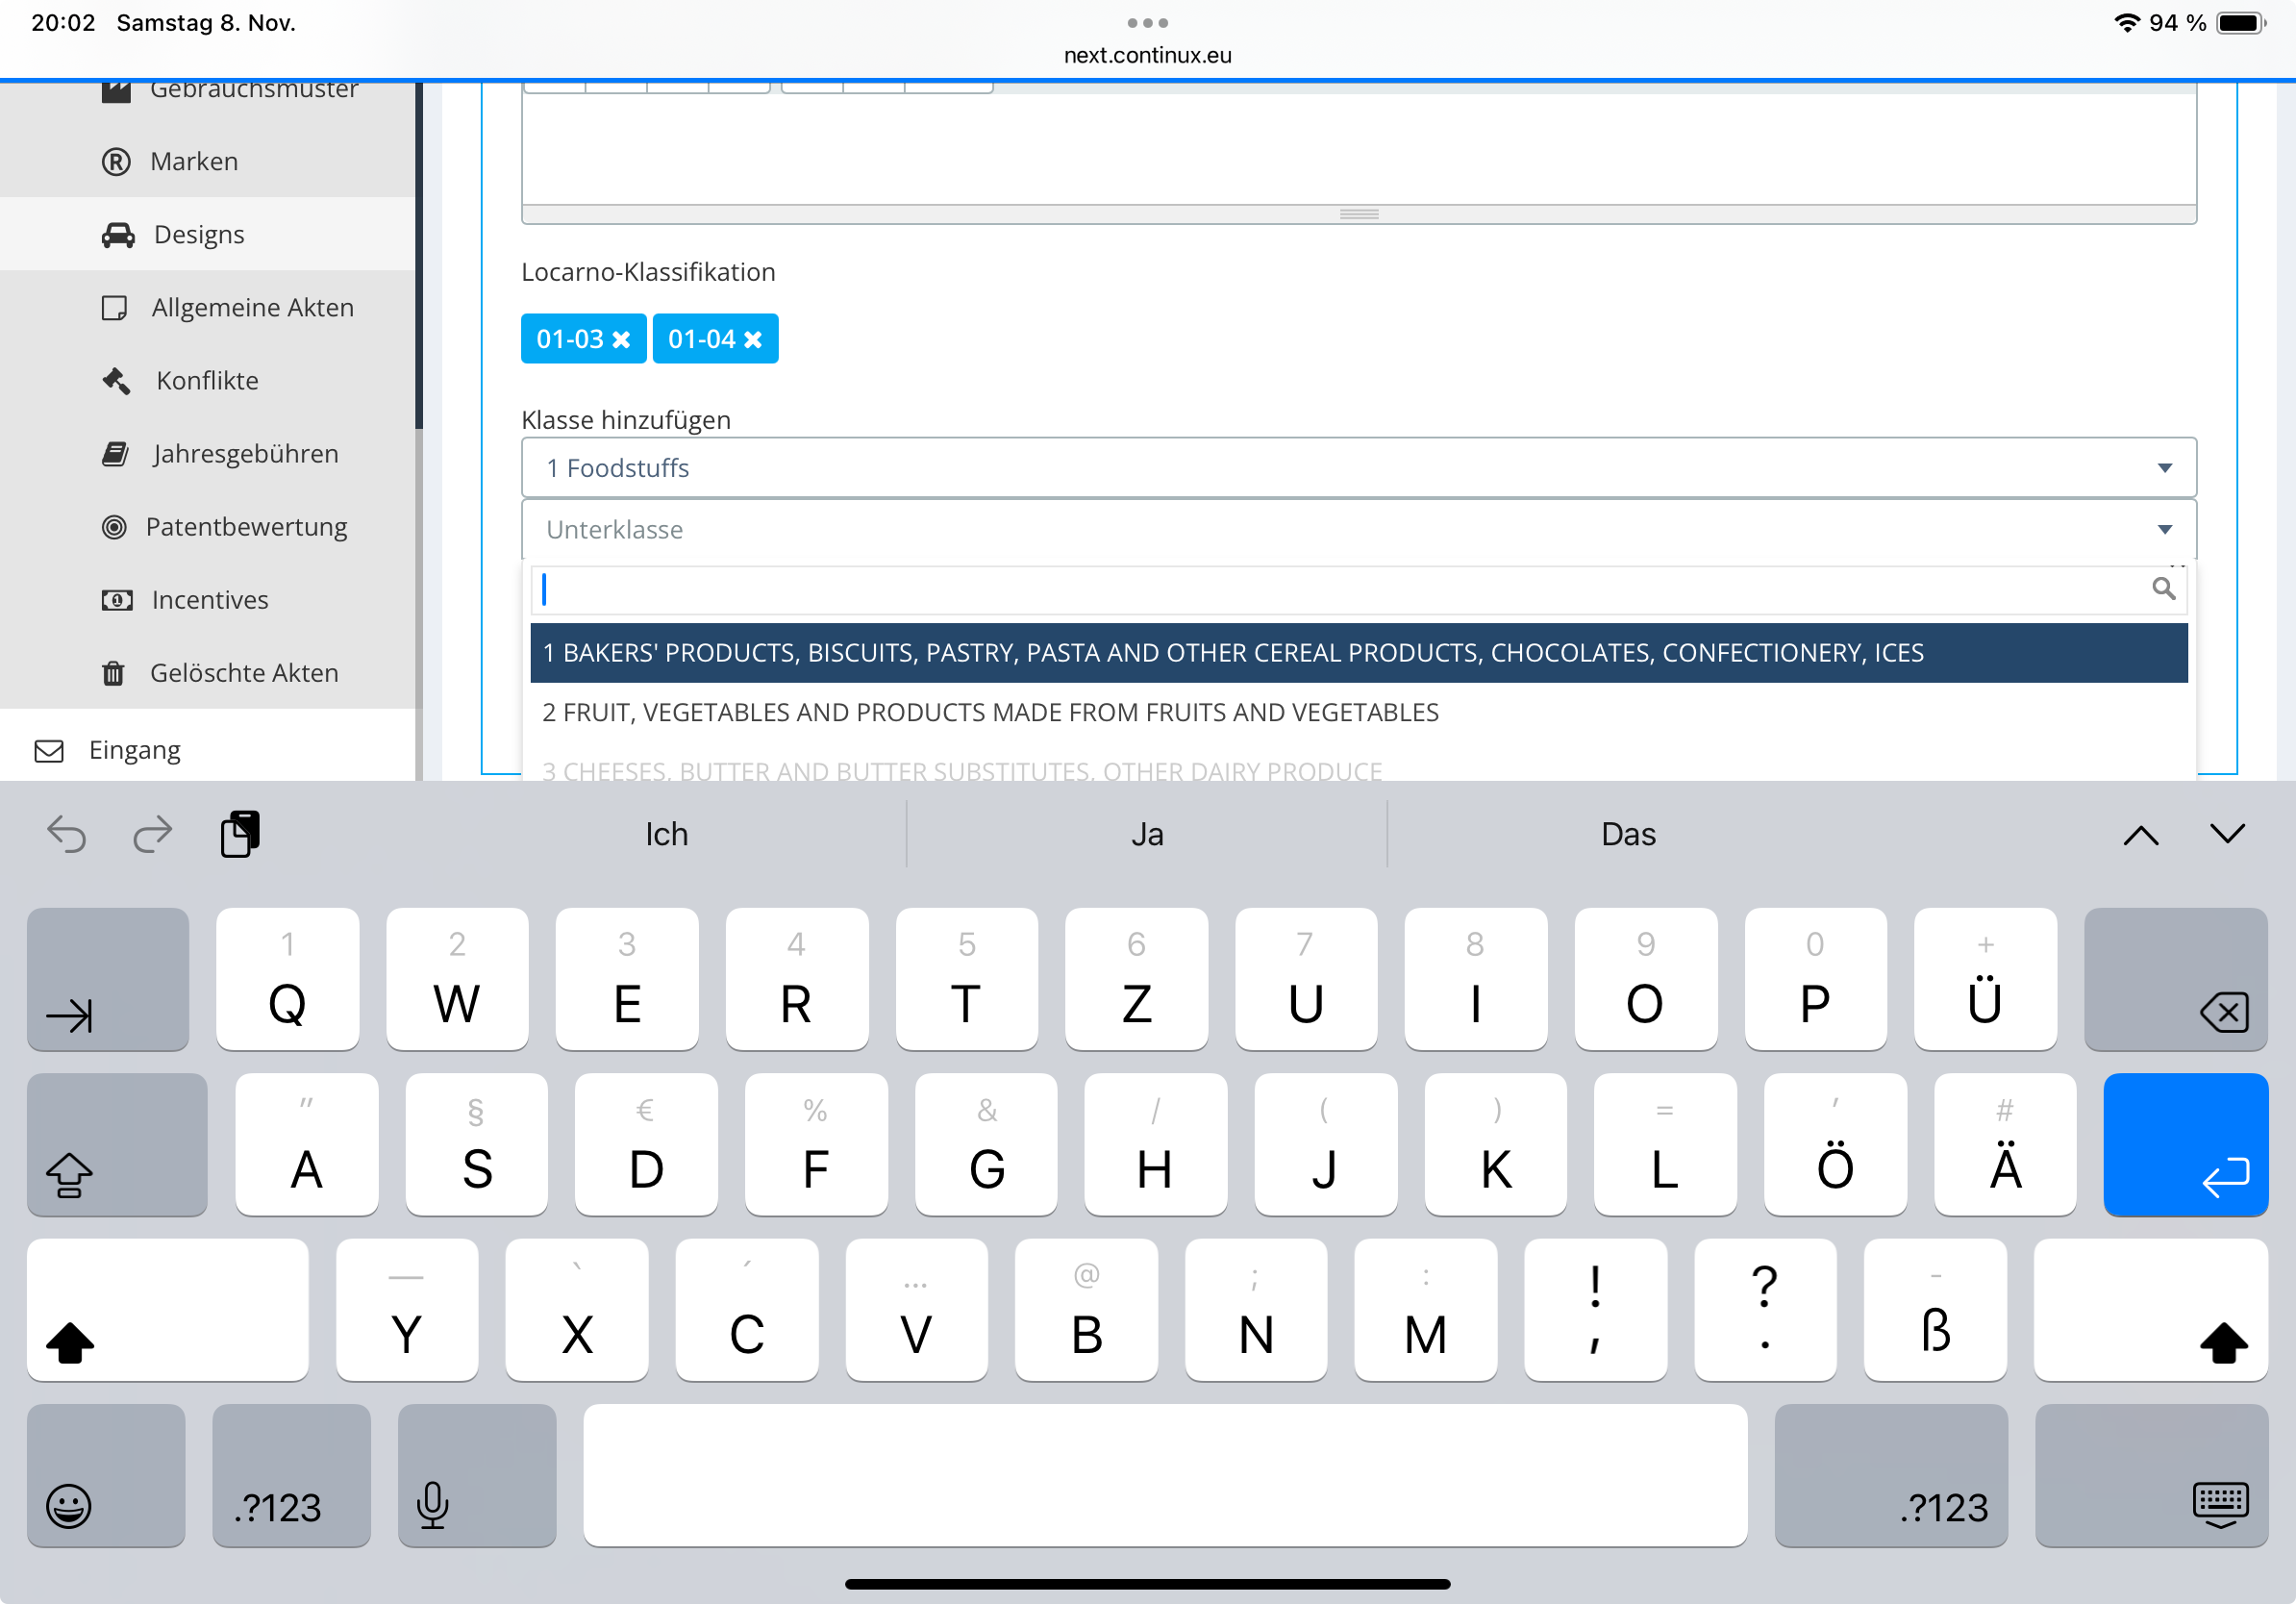This screenshot has height=1604, width=2296.
Task: Choose the Fruit, Vegetables subclass option
Action: [x=990, y=713]
